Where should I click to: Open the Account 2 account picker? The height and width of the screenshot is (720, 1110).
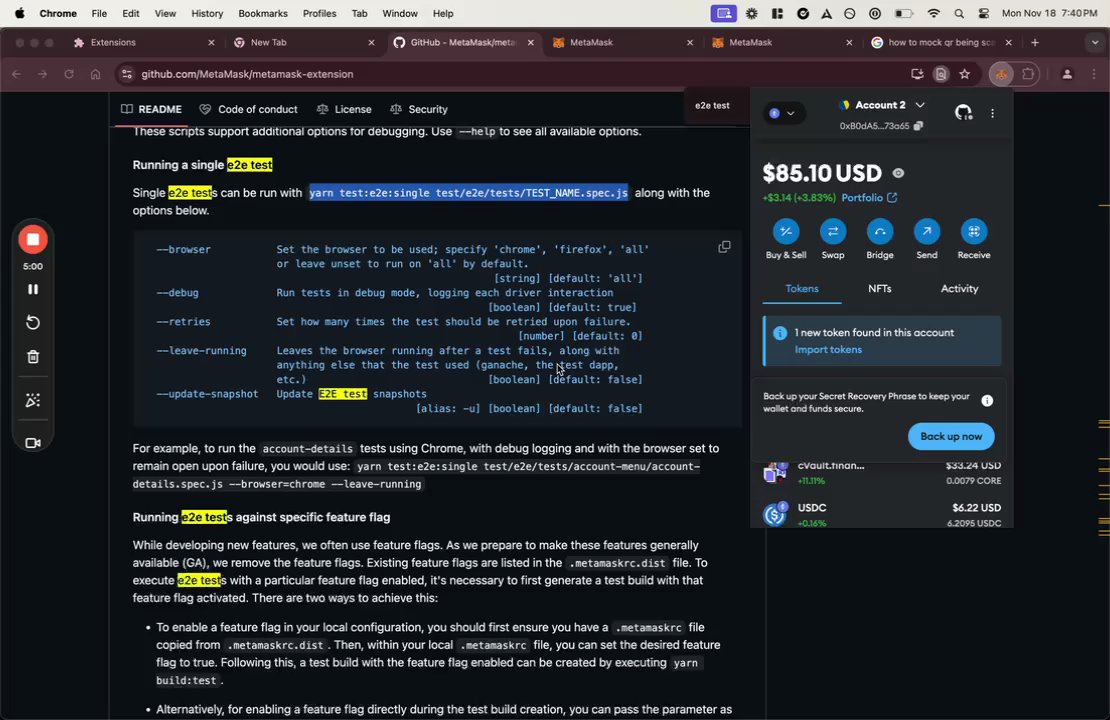[882, 105]
